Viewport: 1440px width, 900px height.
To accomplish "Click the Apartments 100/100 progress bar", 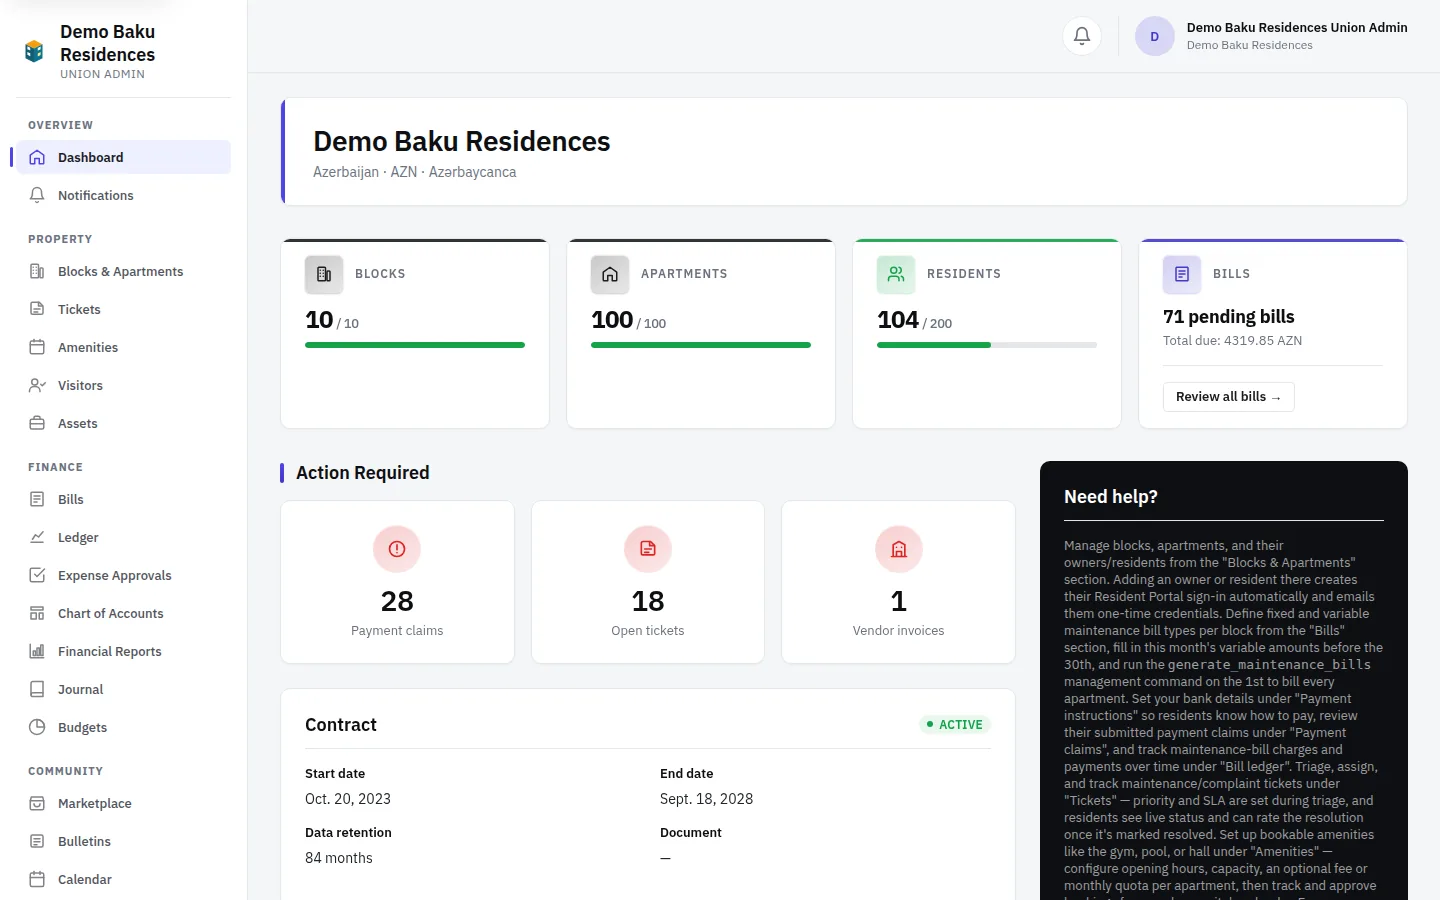I will click(x=701, y=345).
